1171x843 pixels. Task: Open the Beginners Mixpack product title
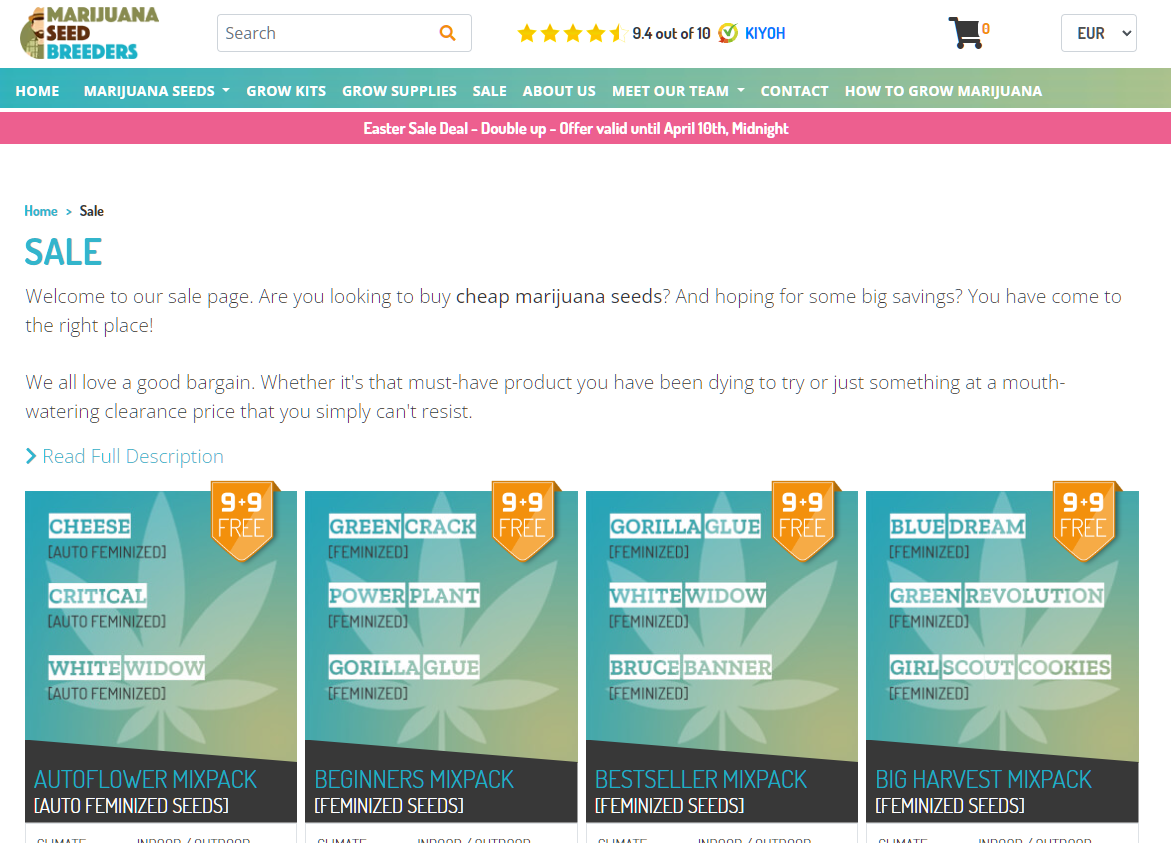point(414,780)
